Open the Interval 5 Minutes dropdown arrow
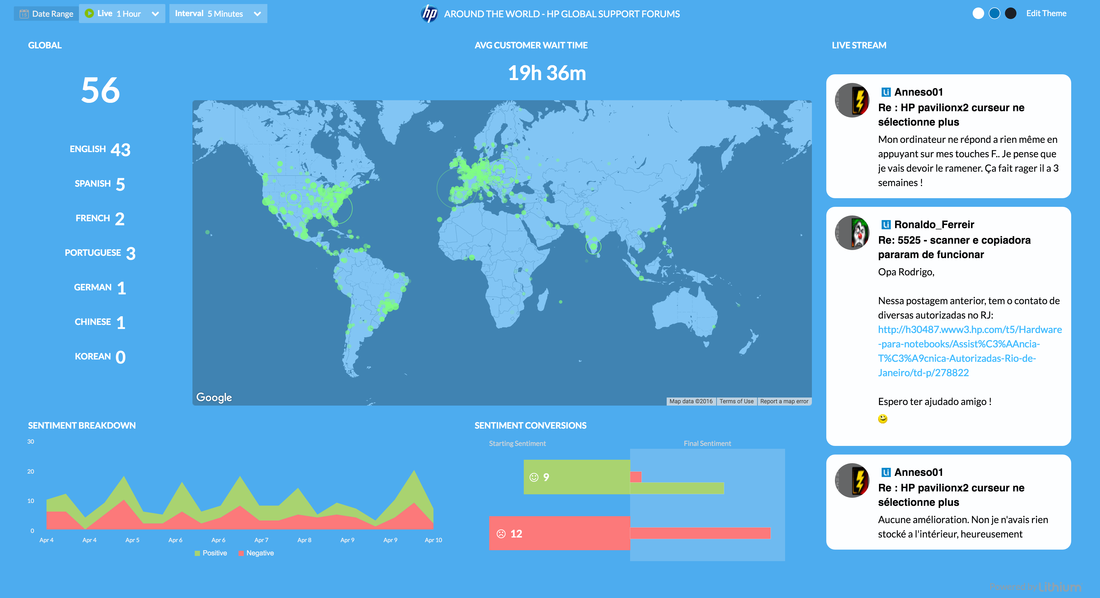Viewport: 1100px width, 598px height. tap(258, 14)
